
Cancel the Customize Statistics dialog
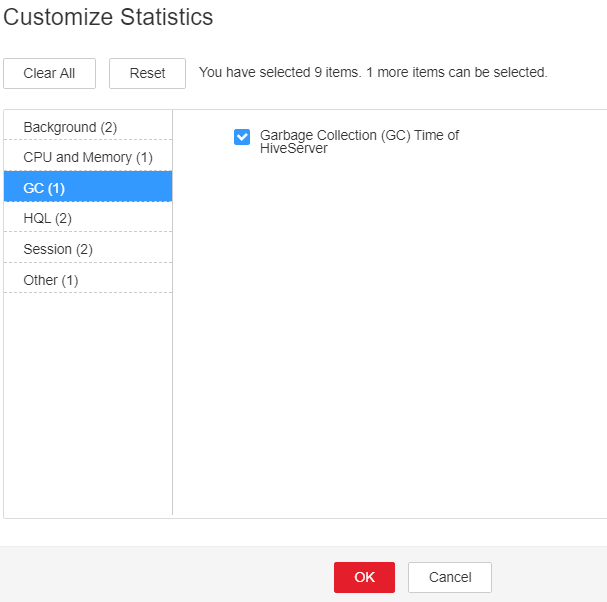tap(450, 577)
